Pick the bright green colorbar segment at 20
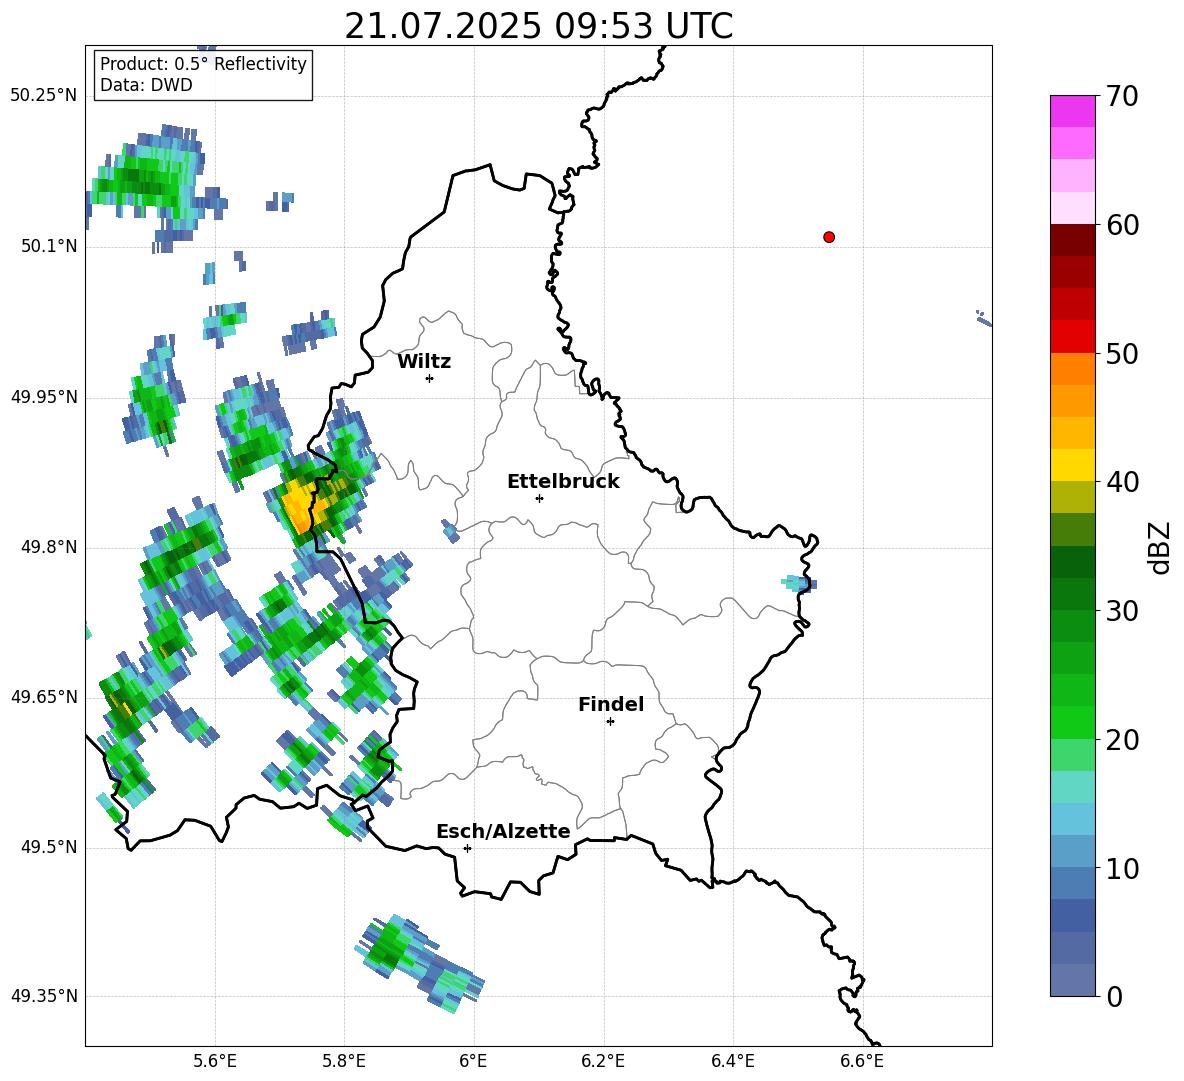This screenshot has height=1081, width=1184. coord(1072,722)
